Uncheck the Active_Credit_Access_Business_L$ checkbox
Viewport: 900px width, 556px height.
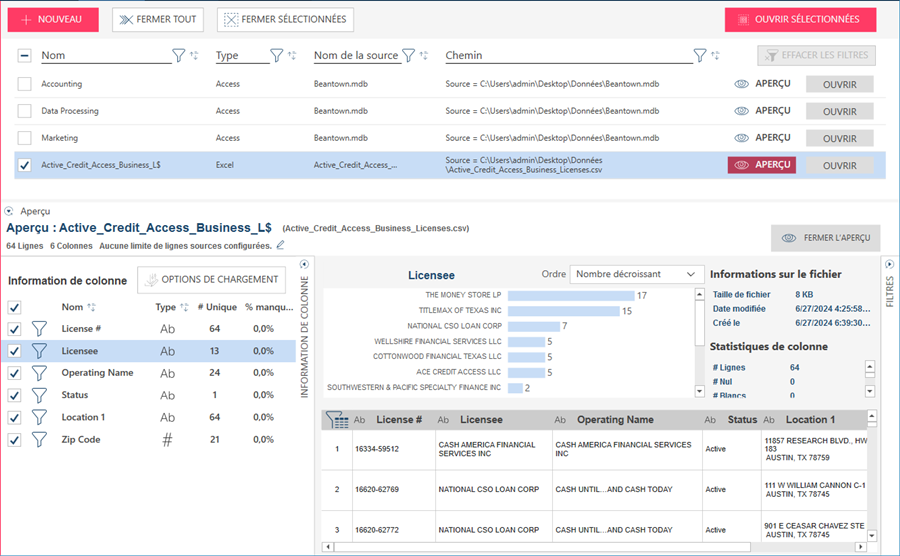[25, 166]
